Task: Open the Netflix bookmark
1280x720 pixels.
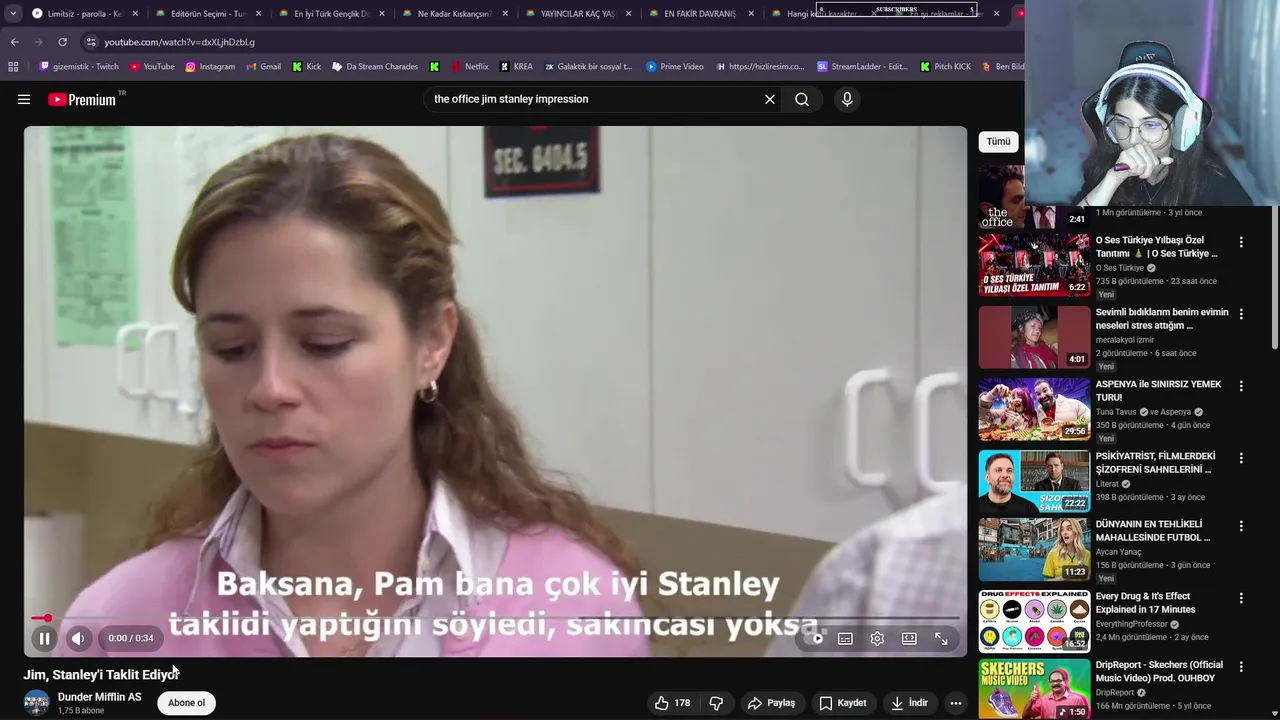Action: [470, 67]
